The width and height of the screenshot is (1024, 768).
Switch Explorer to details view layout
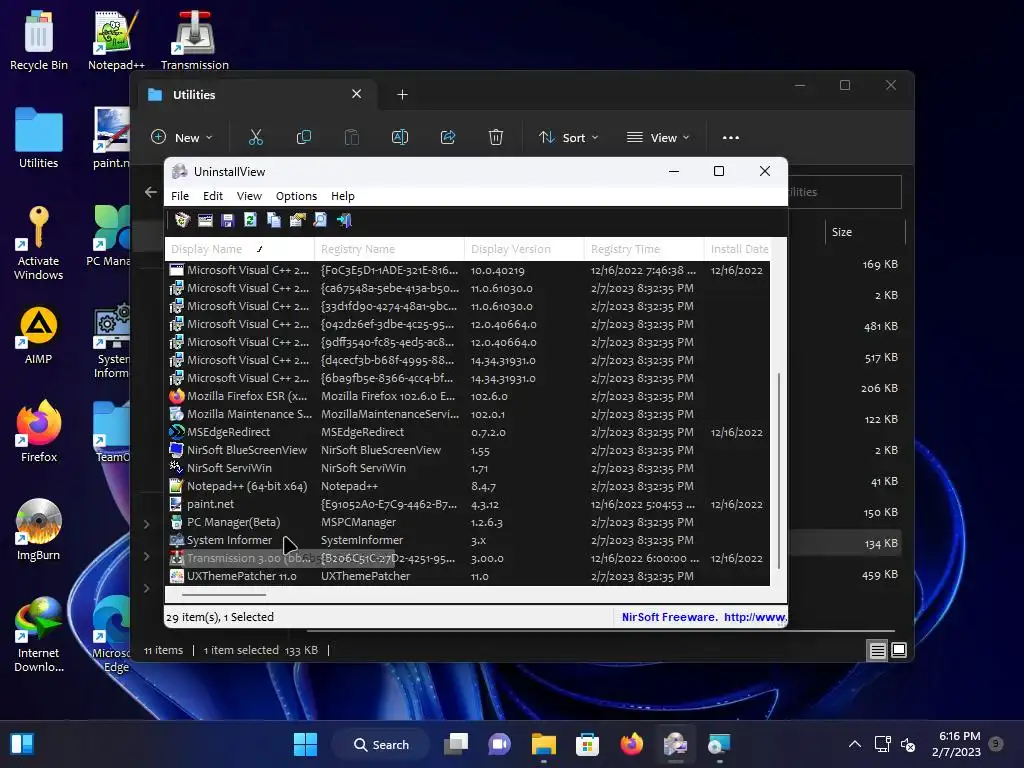click(877, 650)
